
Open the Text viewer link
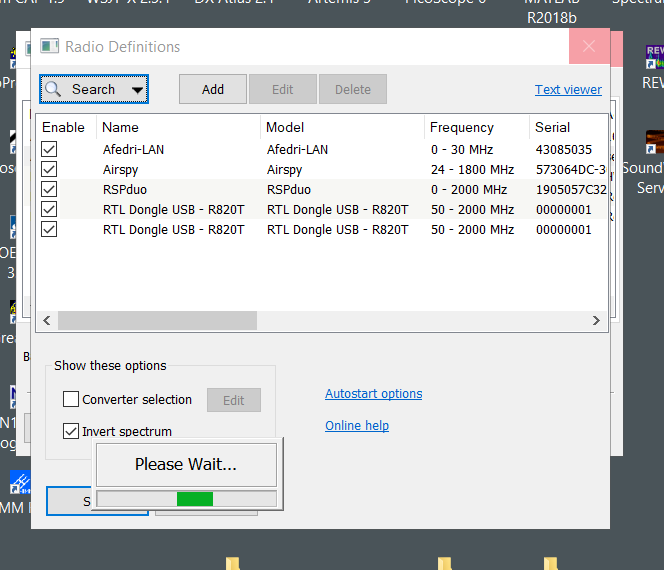point(568,89)
